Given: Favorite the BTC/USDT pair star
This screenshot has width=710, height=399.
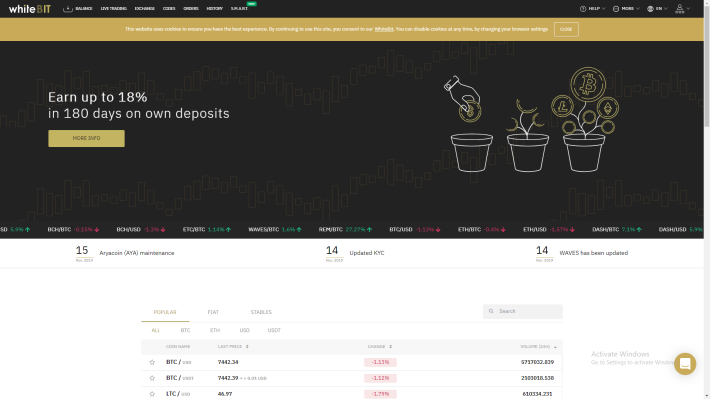Looking at the screenshot, I should [x=152, y=378].
